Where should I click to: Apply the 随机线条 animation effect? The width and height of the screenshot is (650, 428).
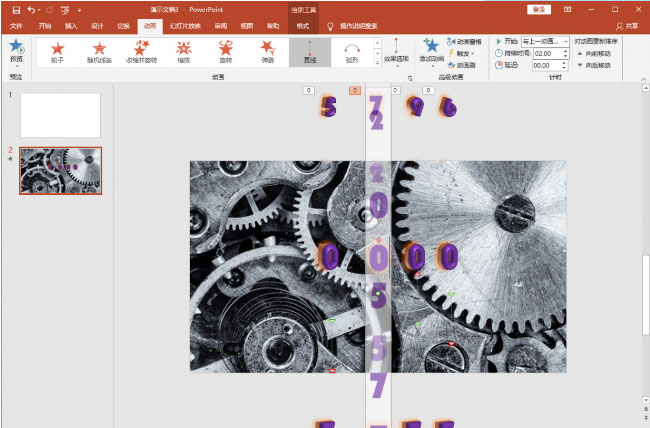pos(100,52)
